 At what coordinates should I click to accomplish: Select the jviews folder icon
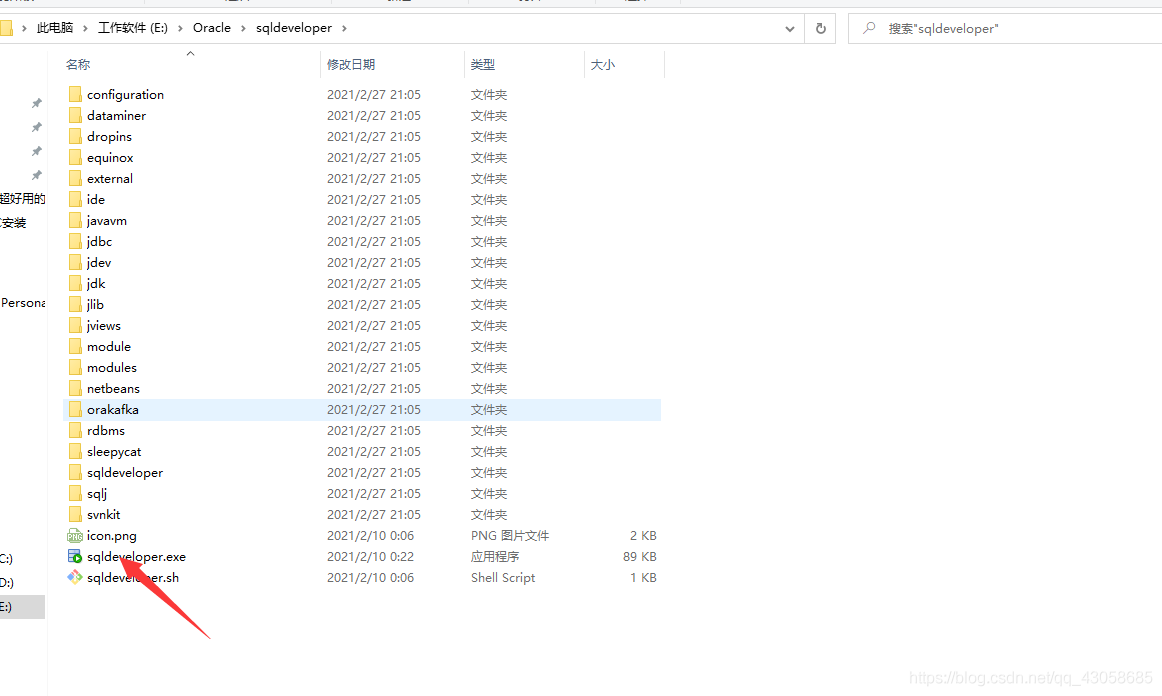pyautogui.click(x=75, y=325)
